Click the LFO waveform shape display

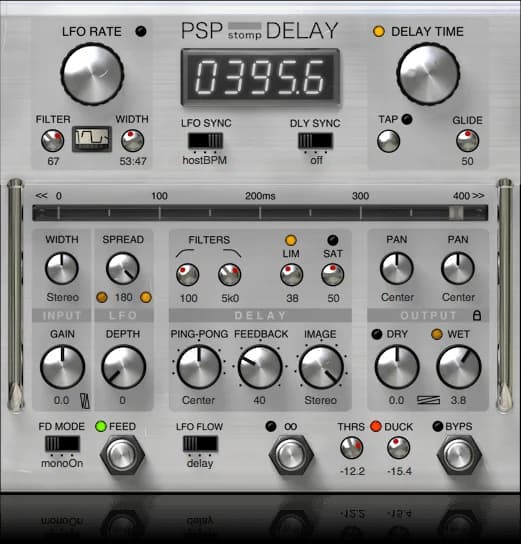[92, 139]
